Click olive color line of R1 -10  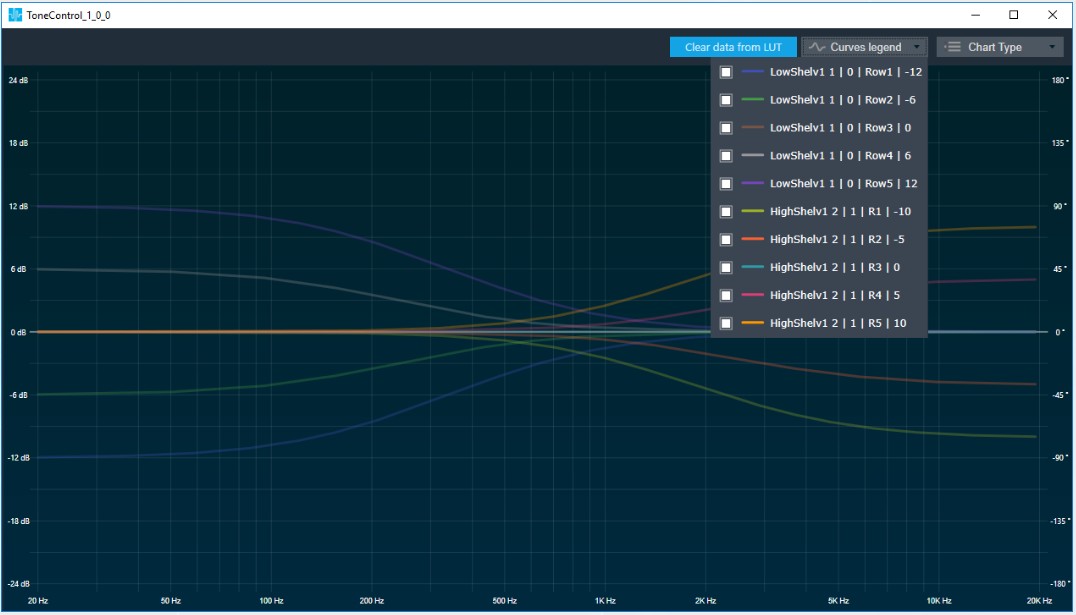[753, 211]
